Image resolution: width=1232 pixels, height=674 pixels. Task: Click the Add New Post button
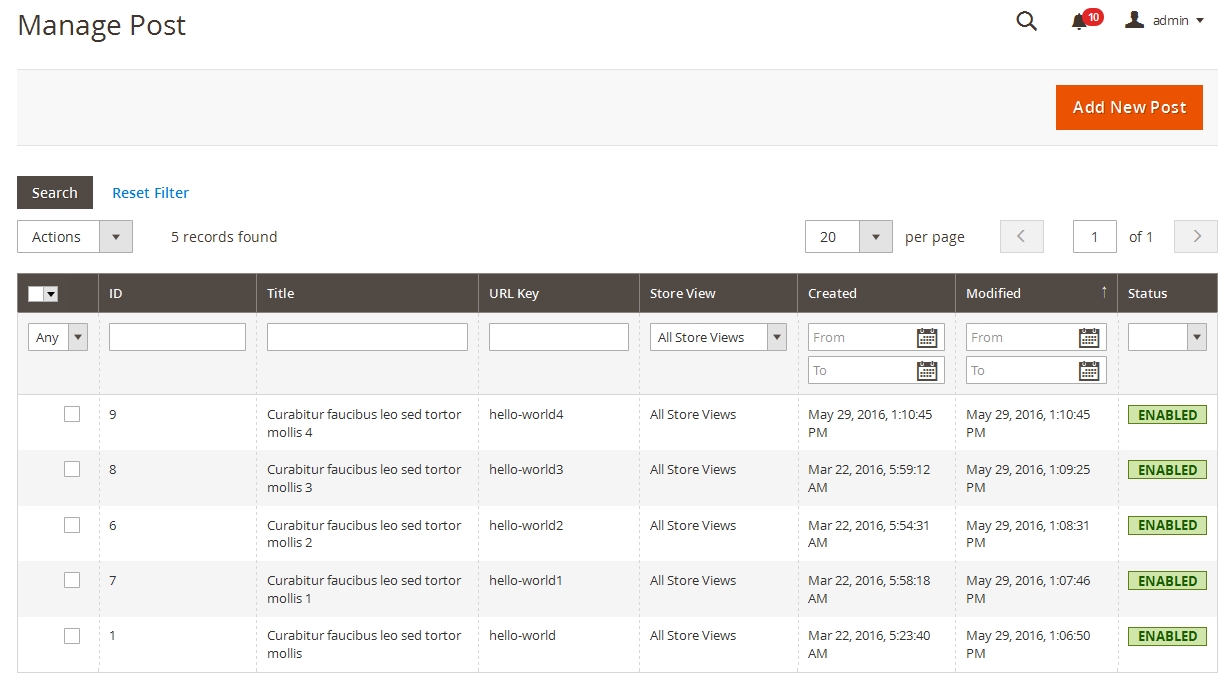pyautogui.click(x=1129, y=107)
